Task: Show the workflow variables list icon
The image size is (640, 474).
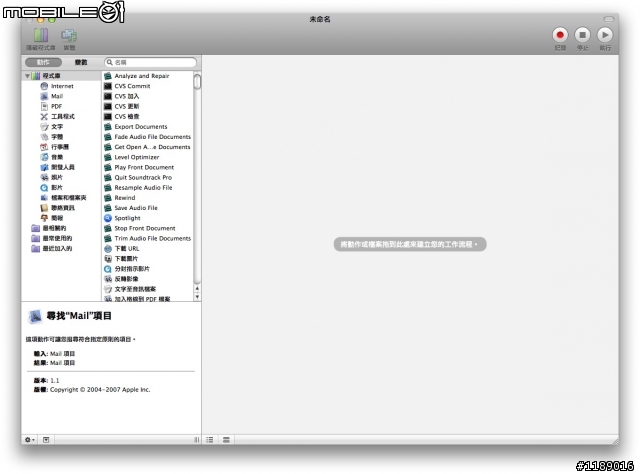Action: click(x=226, y=440)
